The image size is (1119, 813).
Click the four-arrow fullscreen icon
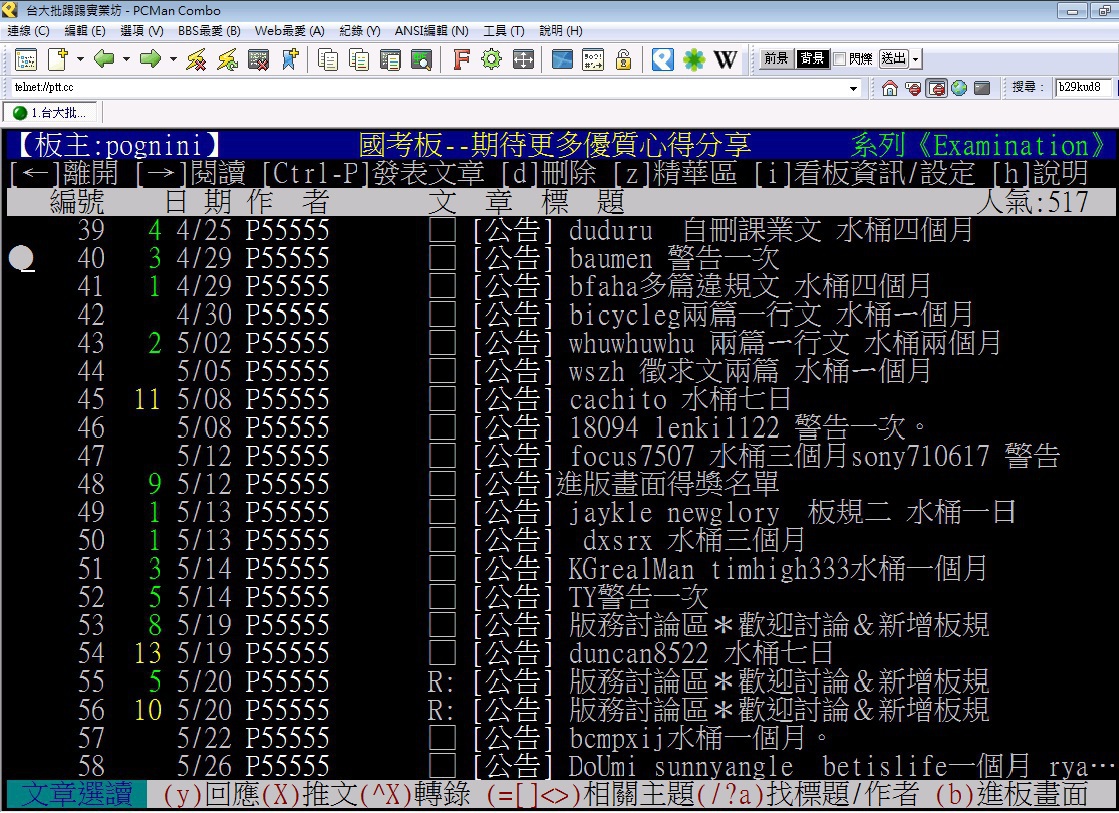(x=523, y=59)
